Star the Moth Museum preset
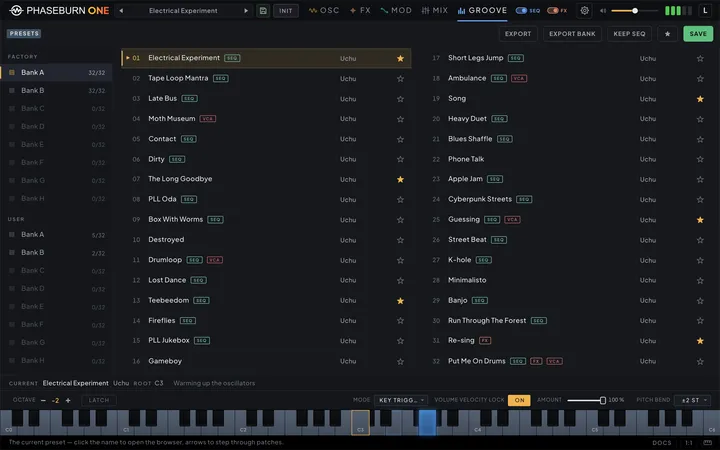720x450 pixels. point(400,119)
